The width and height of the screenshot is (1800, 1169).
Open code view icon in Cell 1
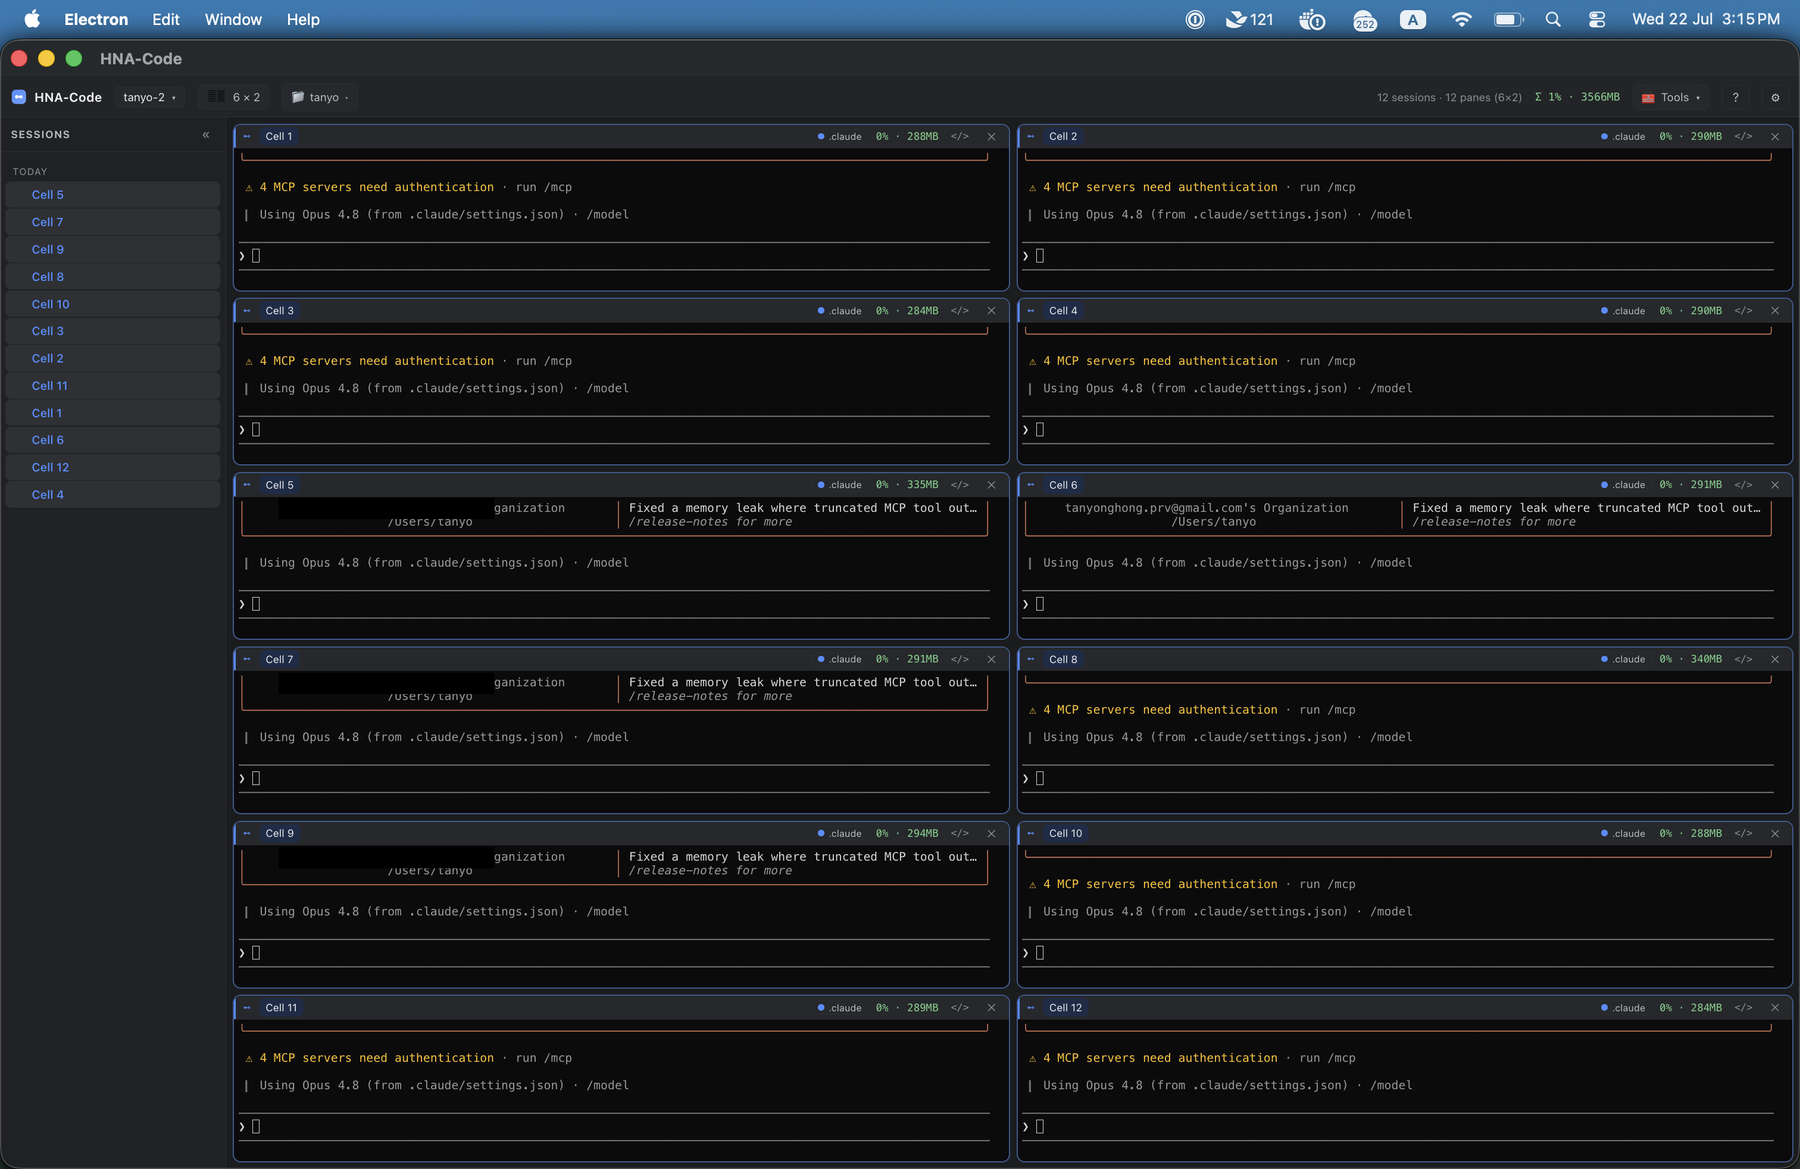point(960,137)
